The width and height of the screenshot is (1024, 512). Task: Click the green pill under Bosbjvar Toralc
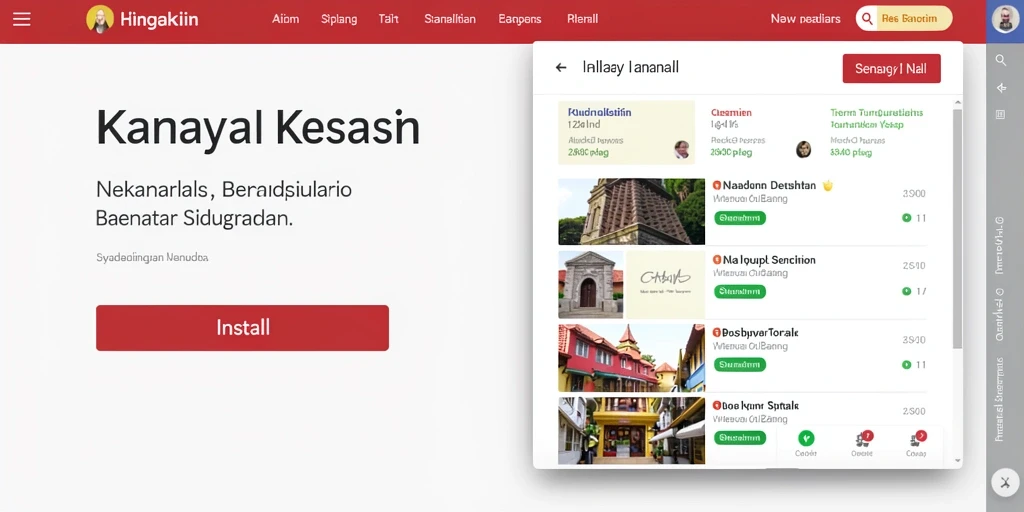point(740,364)
